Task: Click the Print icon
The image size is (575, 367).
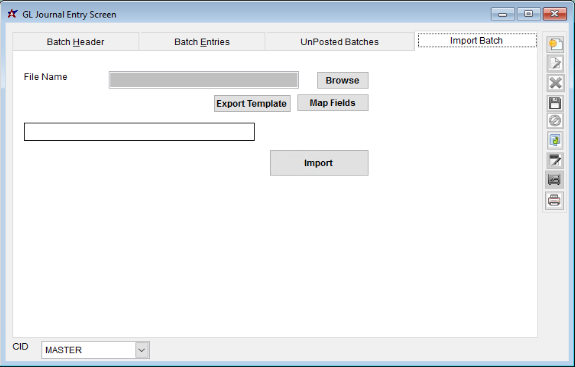Action: tap(554, 200)
